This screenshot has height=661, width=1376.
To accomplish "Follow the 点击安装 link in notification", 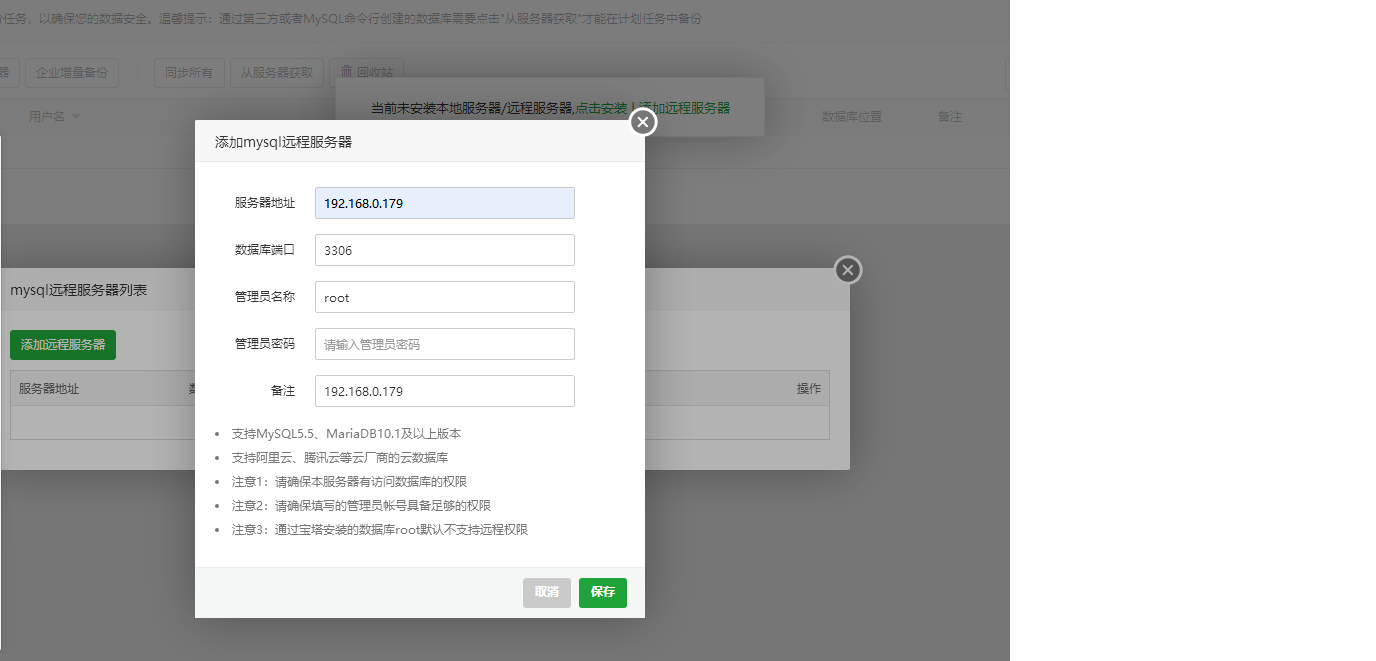I will [x=601, y=108].
